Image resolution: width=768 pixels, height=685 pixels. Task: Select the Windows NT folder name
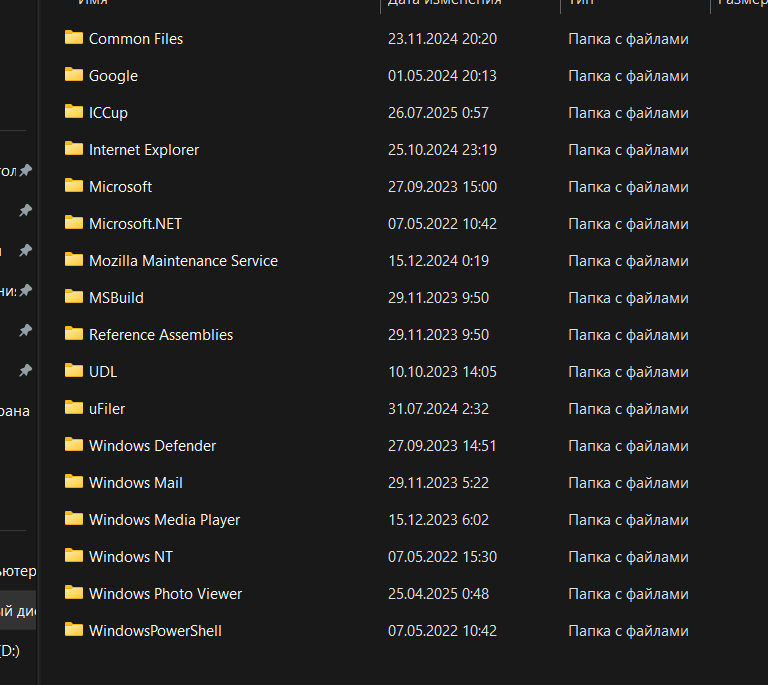(131, 557)
